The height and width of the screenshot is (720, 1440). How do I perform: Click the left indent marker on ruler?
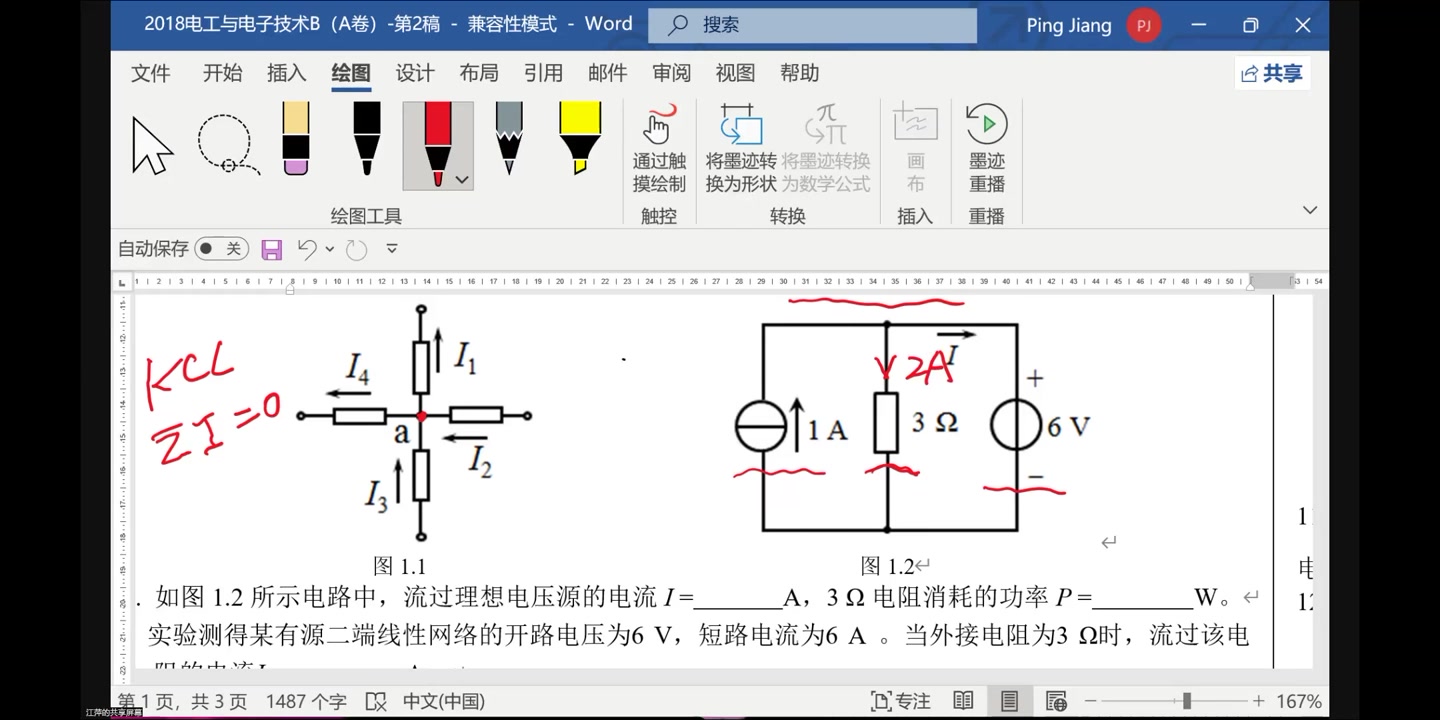point(290,288)
